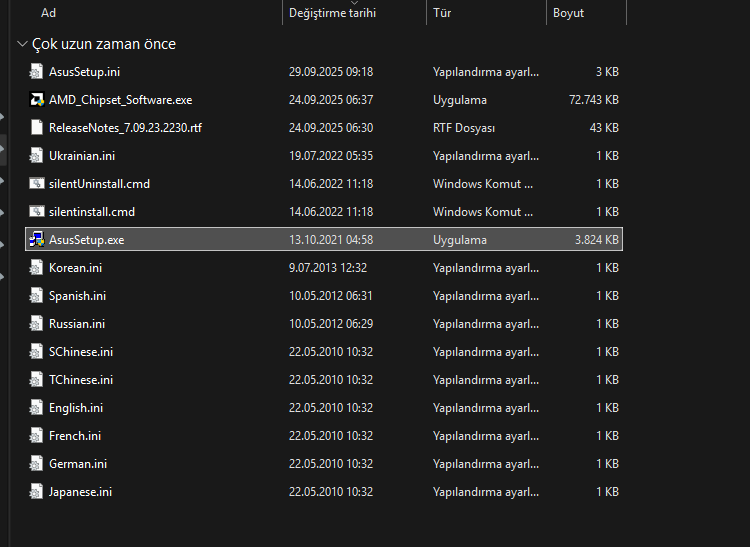Select the group title "Çok uzun zaman önce"
The width and height of the screenshot is (750, 547).
[x=104, y=44]
